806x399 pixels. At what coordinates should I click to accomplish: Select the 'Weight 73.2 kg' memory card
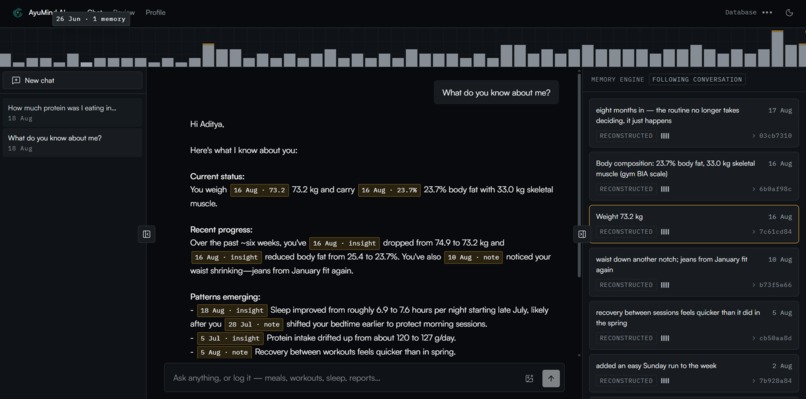pyautogui.click(x=693, y=224)
